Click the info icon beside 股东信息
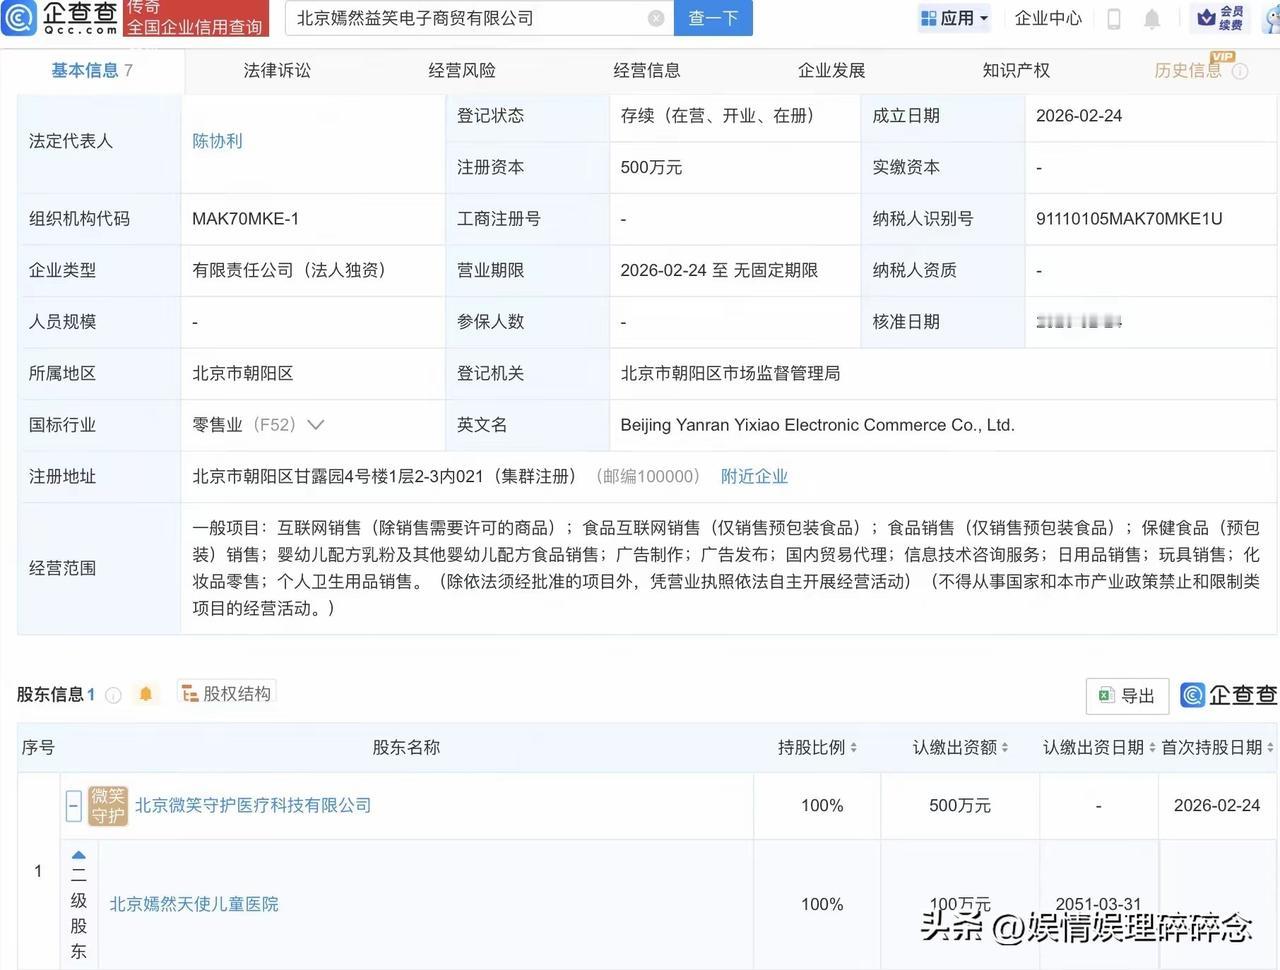 tap(113, 695)
